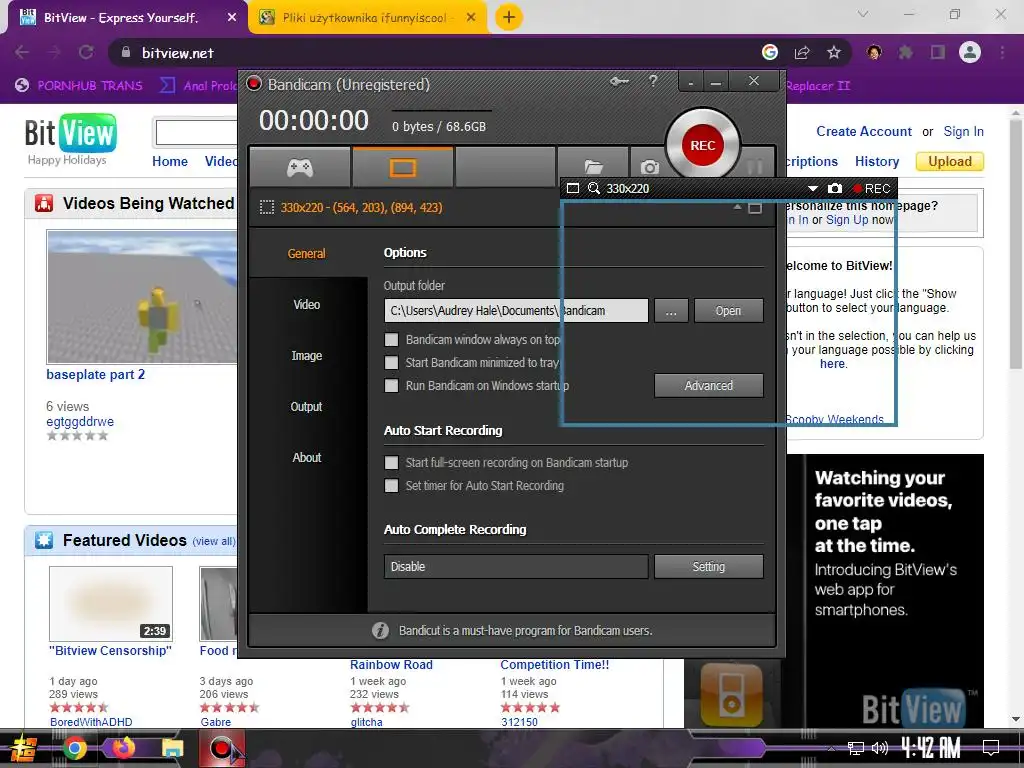The image size is (1024, 768).
Task: Click the share page icon in address bar
Action: (802, 52)
